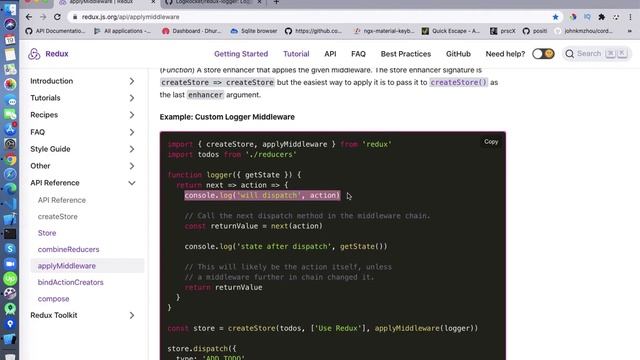Image resolution: width=640 pixels, height=360 pixels.
Task: Click "Example: Custom Logger Middleware" heading
Action: pyautogui.click(x=227, y=117)
